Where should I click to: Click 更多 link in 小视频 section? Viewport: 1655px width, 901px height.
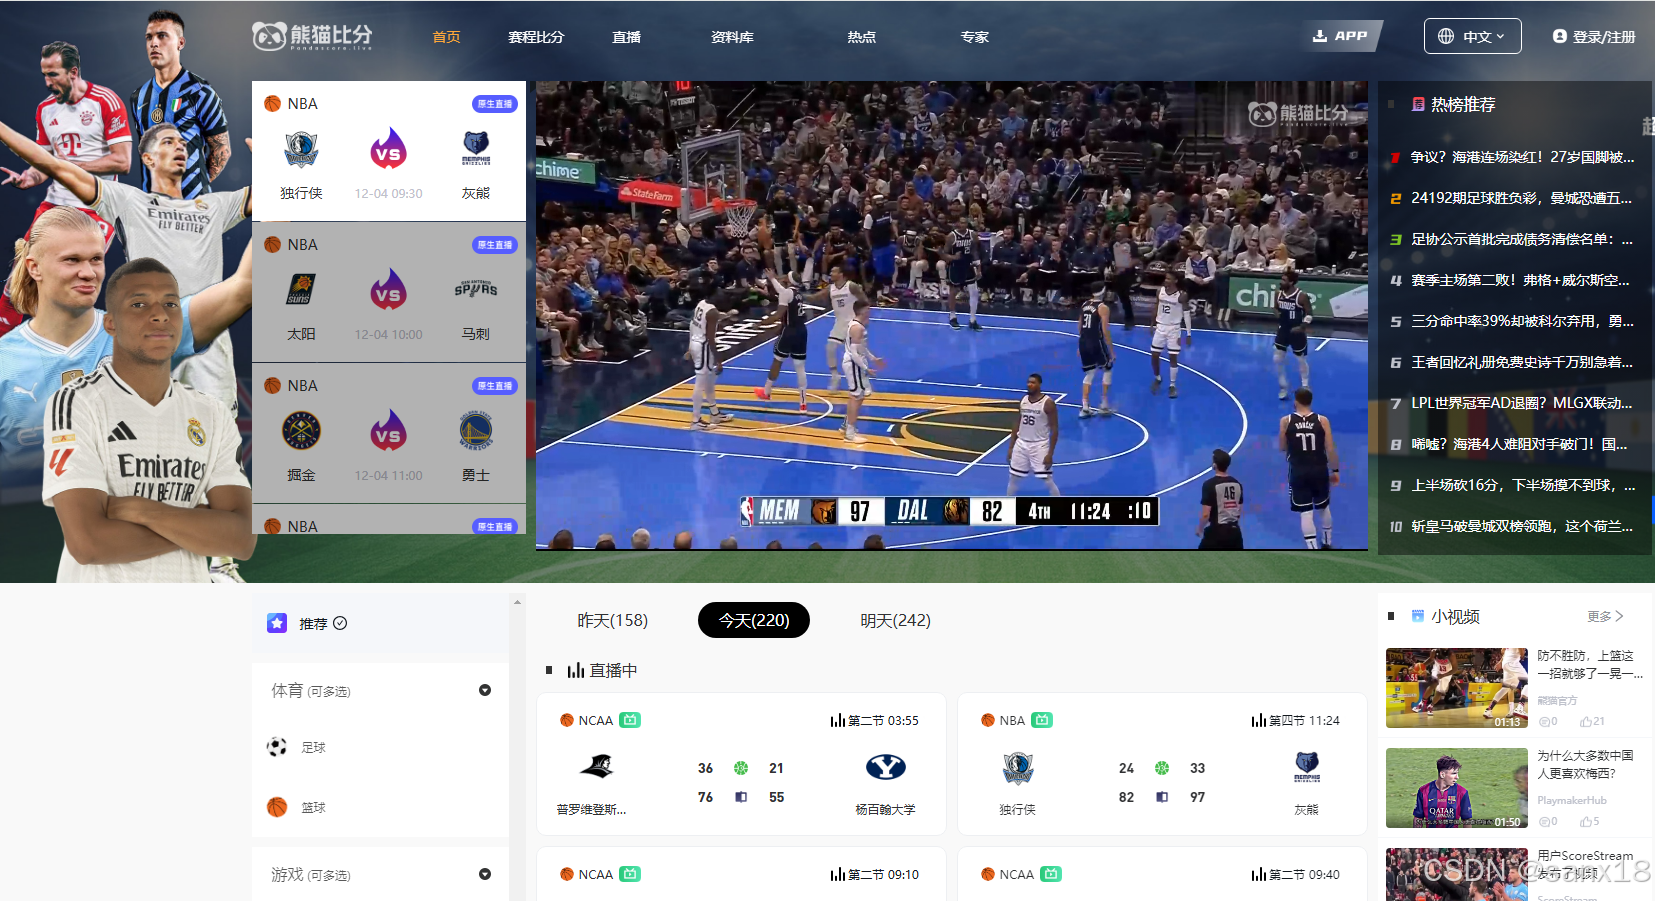[1605, 617]
